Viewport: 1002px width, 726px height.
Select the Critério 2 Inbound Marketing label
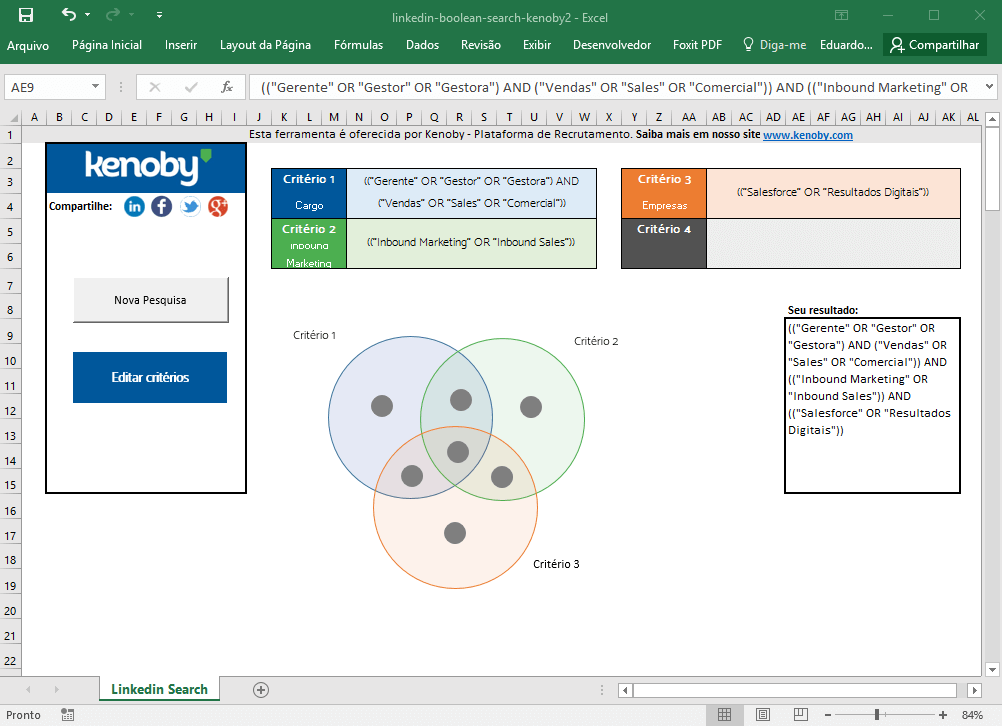[x=309, y=243]
